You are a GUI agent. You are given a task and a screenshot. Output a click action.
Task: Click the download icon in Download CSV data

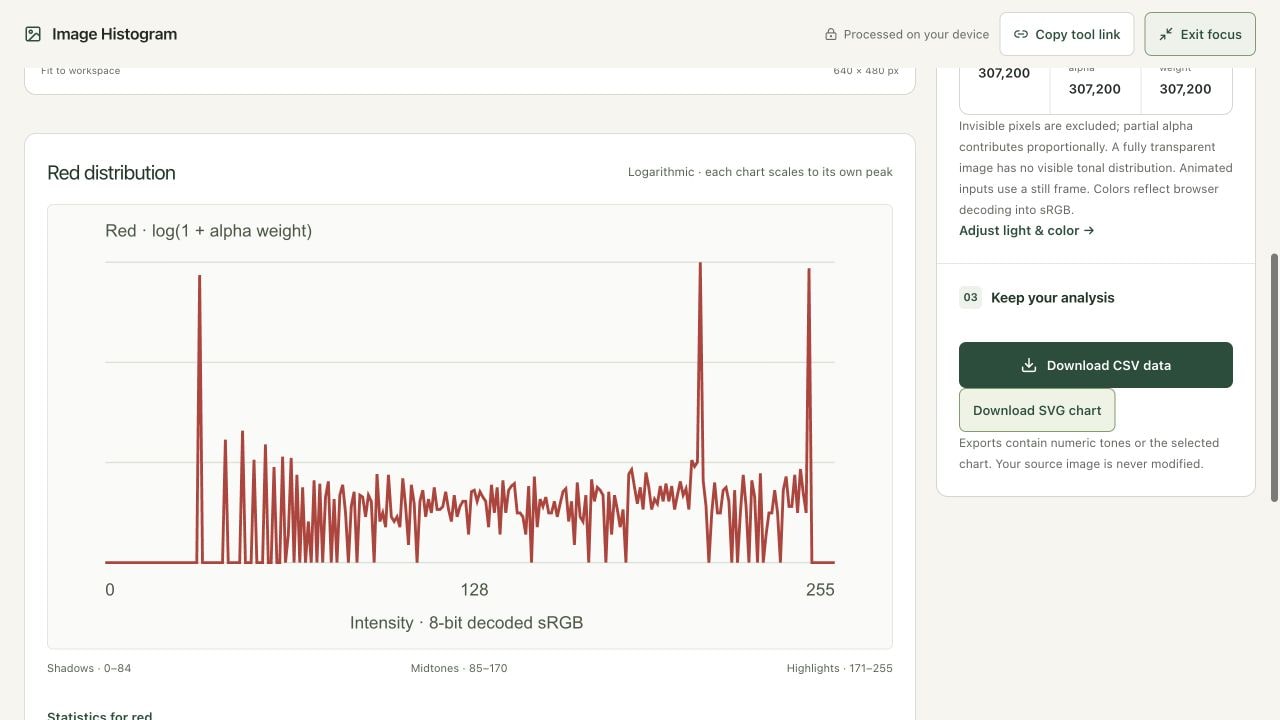pos(1028,365)
